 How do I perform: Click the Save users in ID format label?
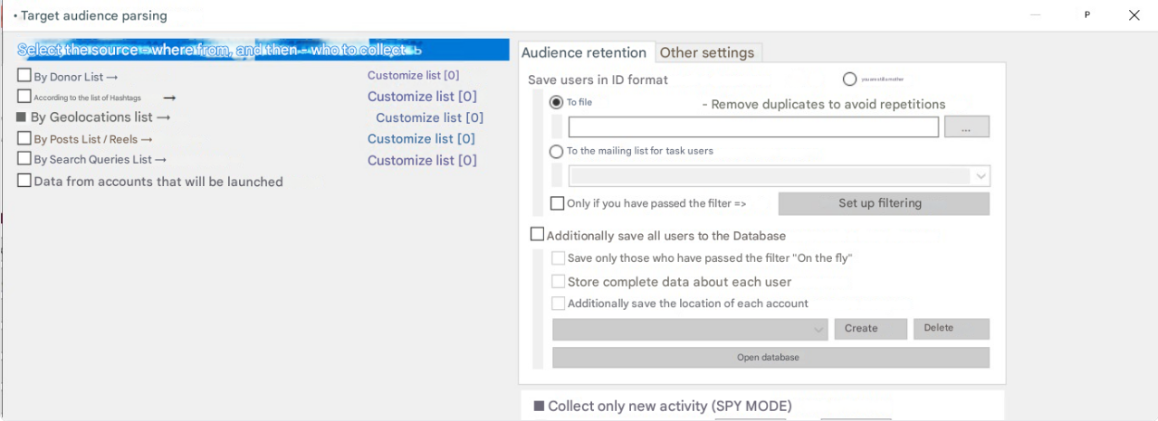[x=598, y=80]
